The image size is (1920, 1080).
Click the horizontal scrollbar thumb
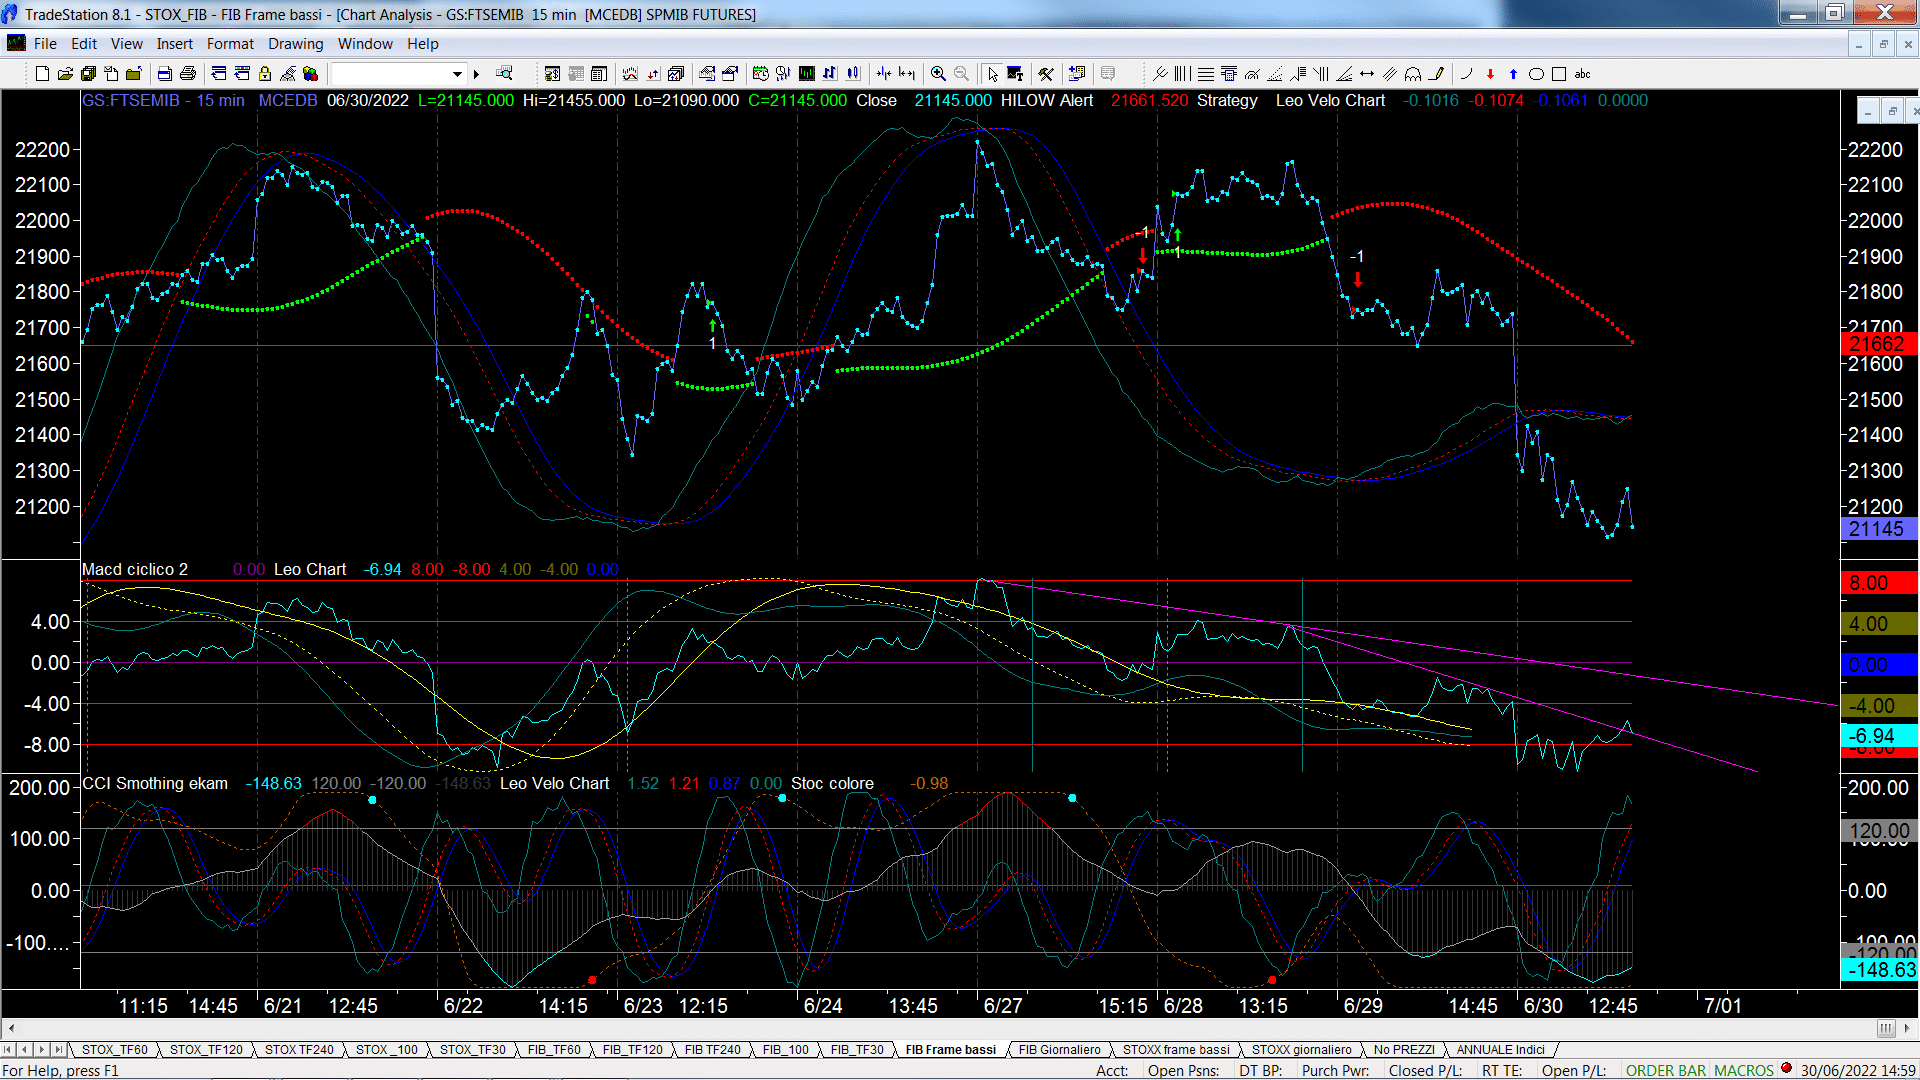coord(1886,1028)
